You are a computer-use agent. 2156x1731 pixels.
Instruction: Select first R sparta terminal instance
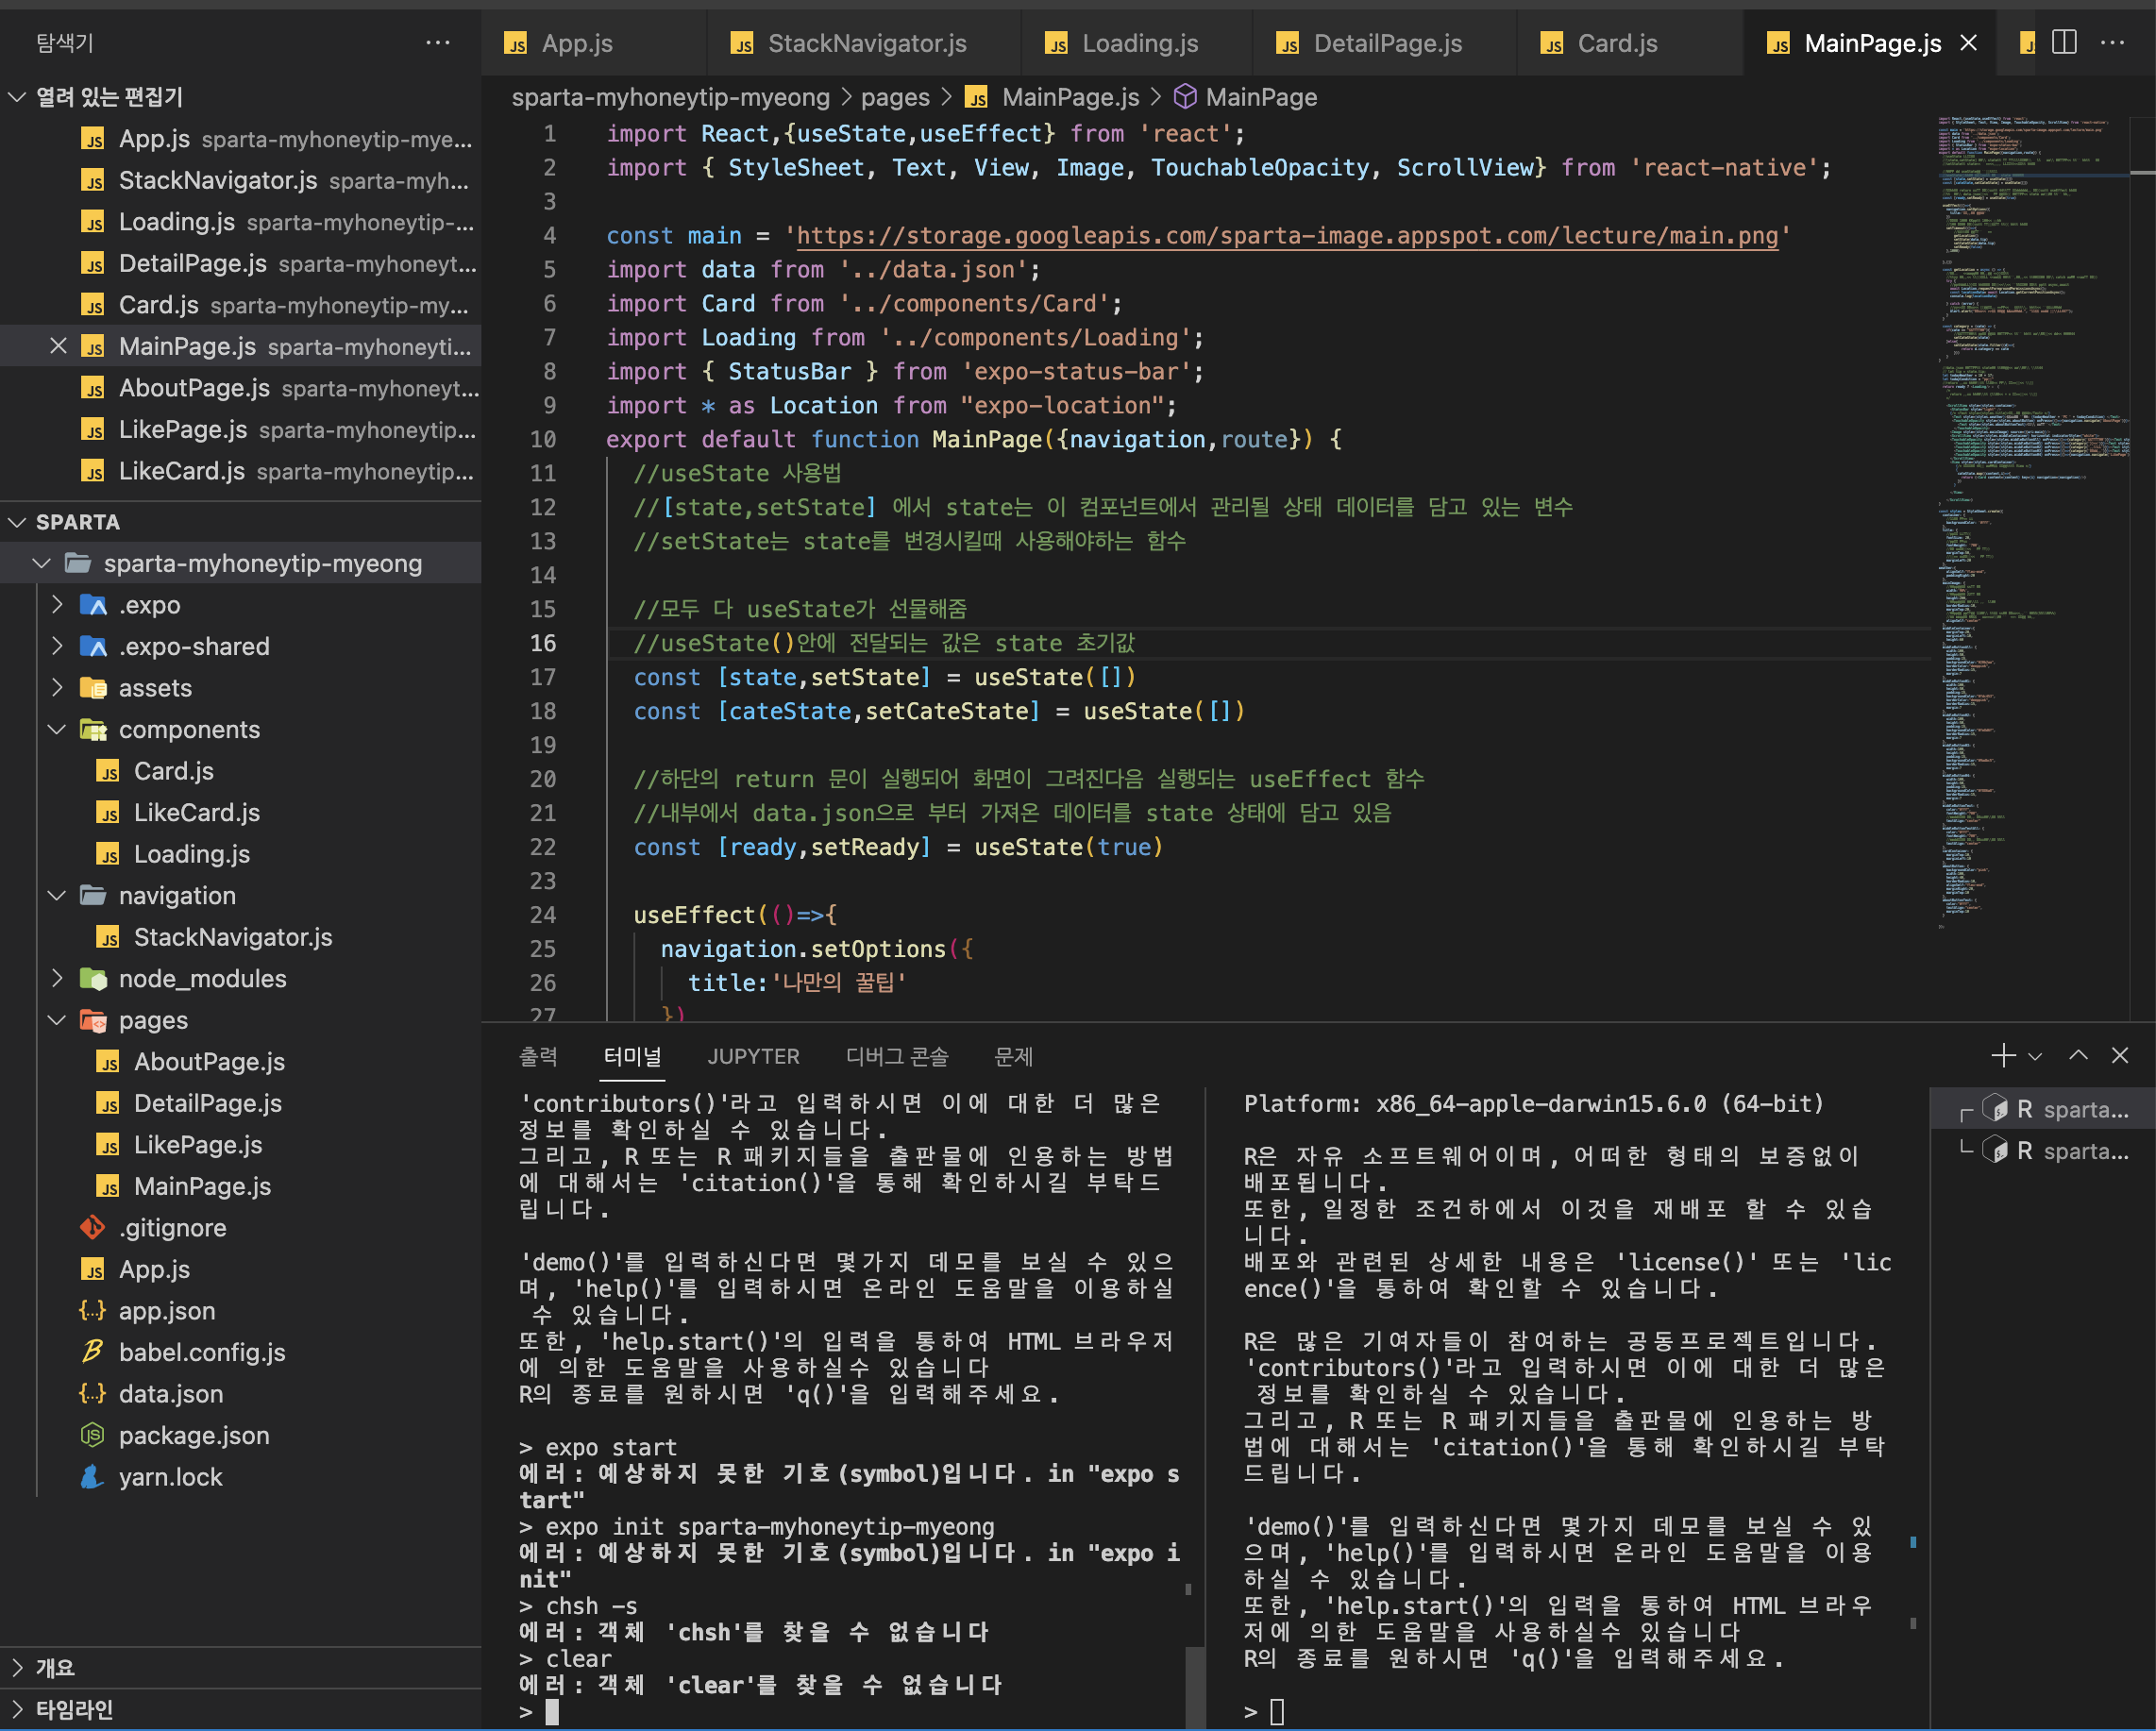2042,1109
